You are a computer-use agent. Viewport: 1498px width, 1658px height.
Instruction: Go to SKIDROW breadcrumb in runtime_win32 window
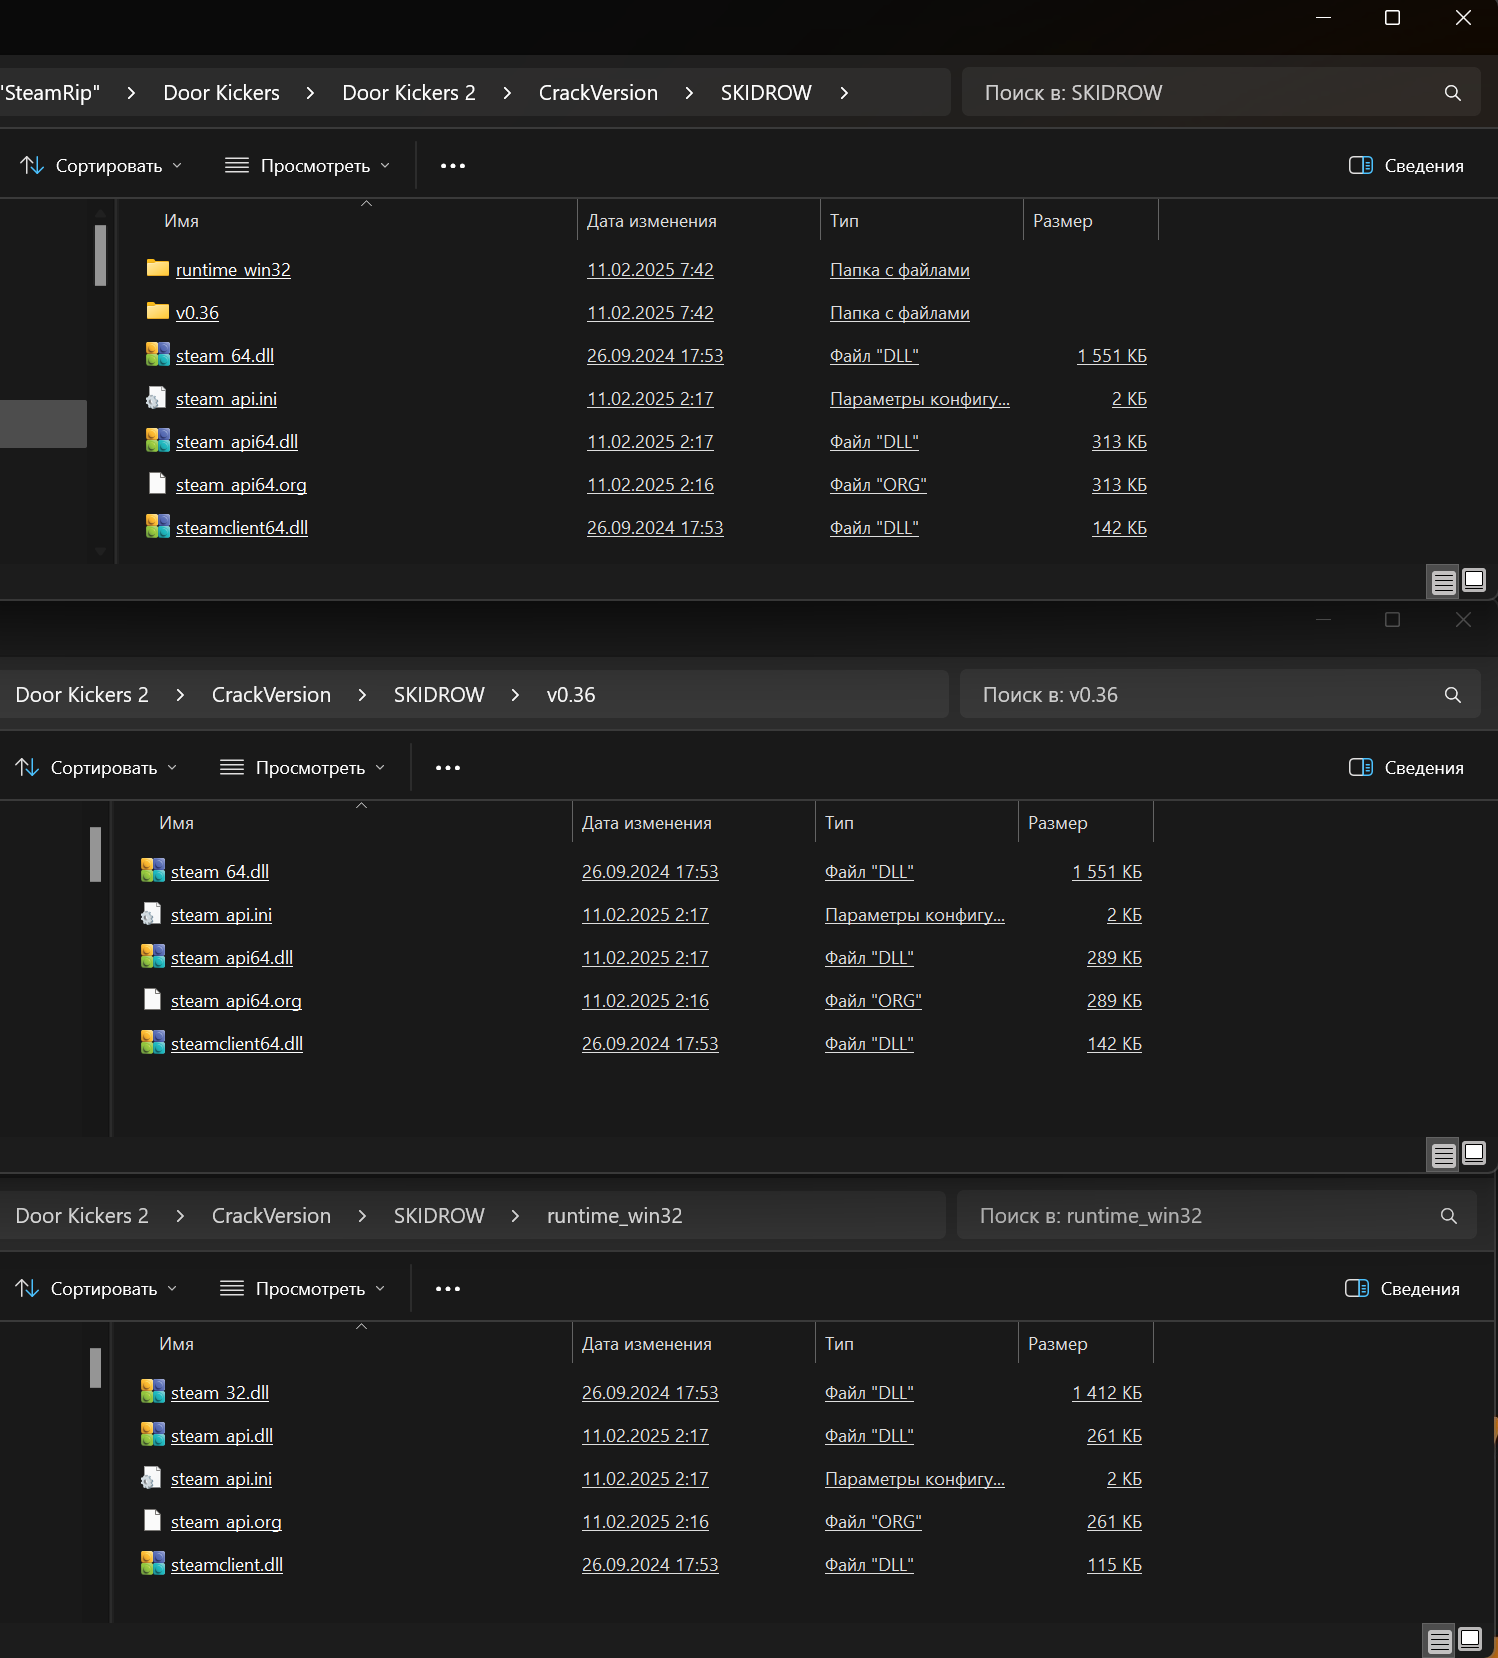click(439, 1216)
